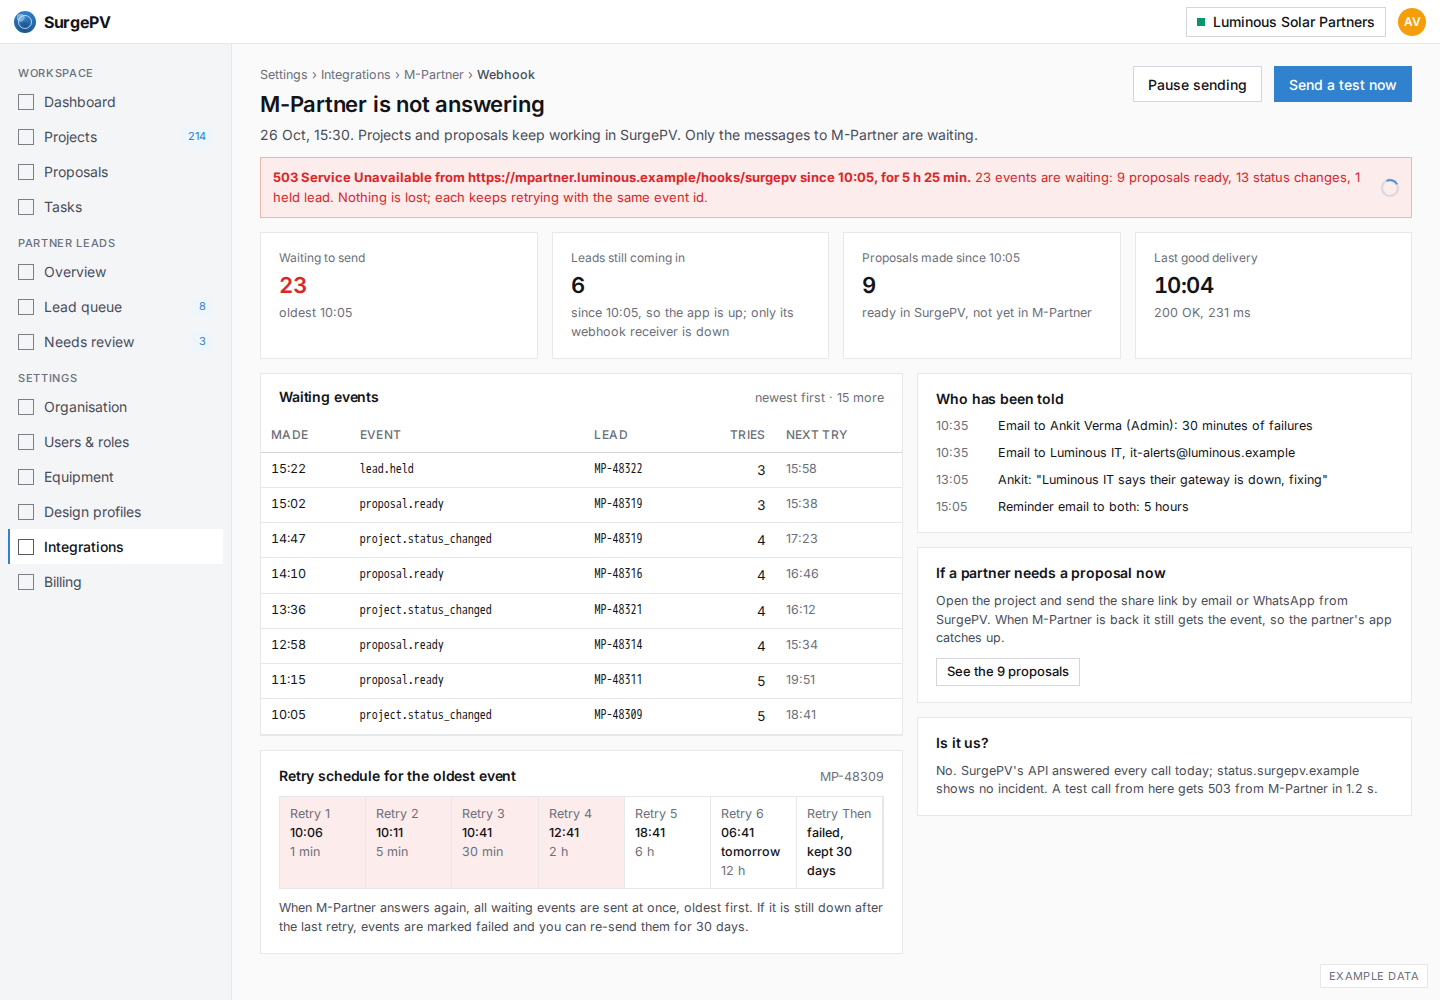Click the Proposals made since 10:05 card
The height and width of the screenshot is (1000, 1440).
(x=981, y=295)
